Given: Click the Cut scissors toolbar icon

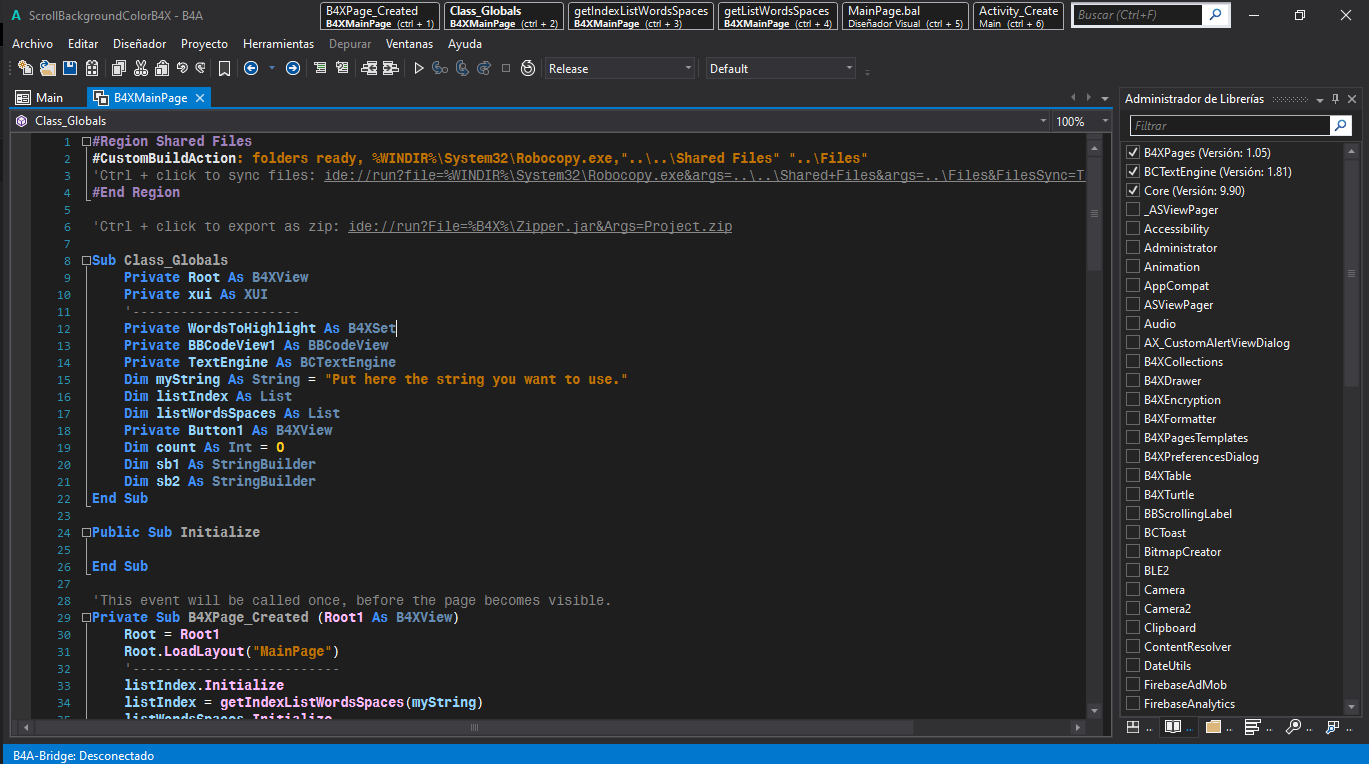Looking at the screenshot, I should [x=140, y=68].
